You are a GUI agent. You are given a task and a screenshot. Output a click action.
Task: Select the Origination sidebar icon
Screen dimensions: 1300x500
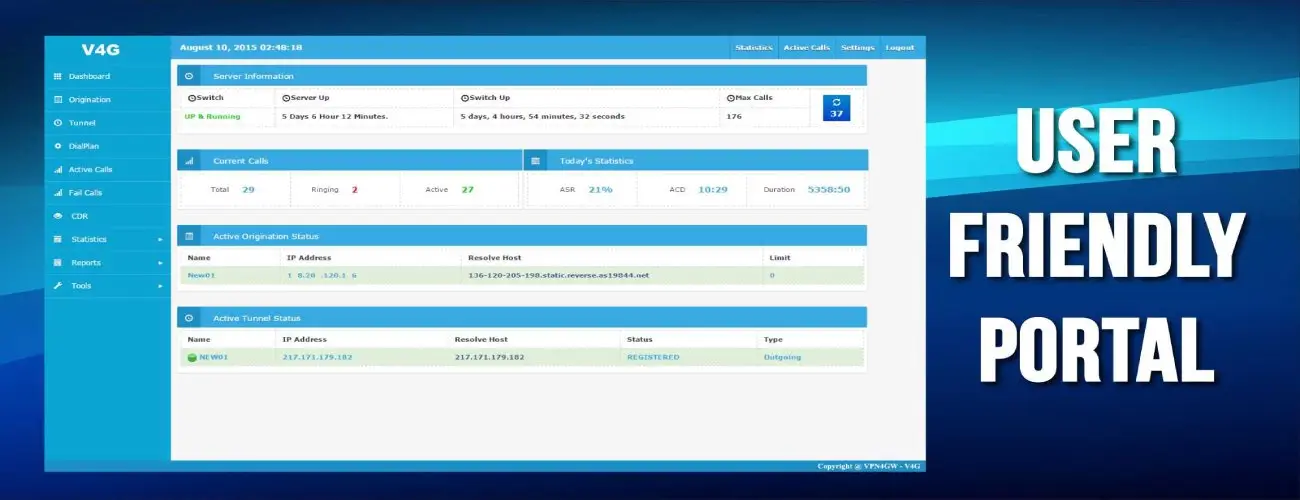click(x=58, y=100)
